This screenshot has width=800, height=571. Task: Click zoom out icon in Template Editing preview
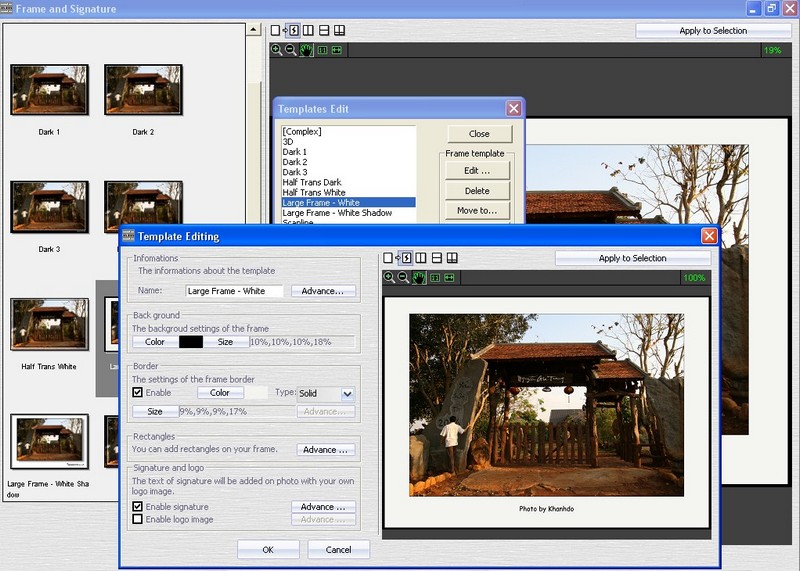403,277
